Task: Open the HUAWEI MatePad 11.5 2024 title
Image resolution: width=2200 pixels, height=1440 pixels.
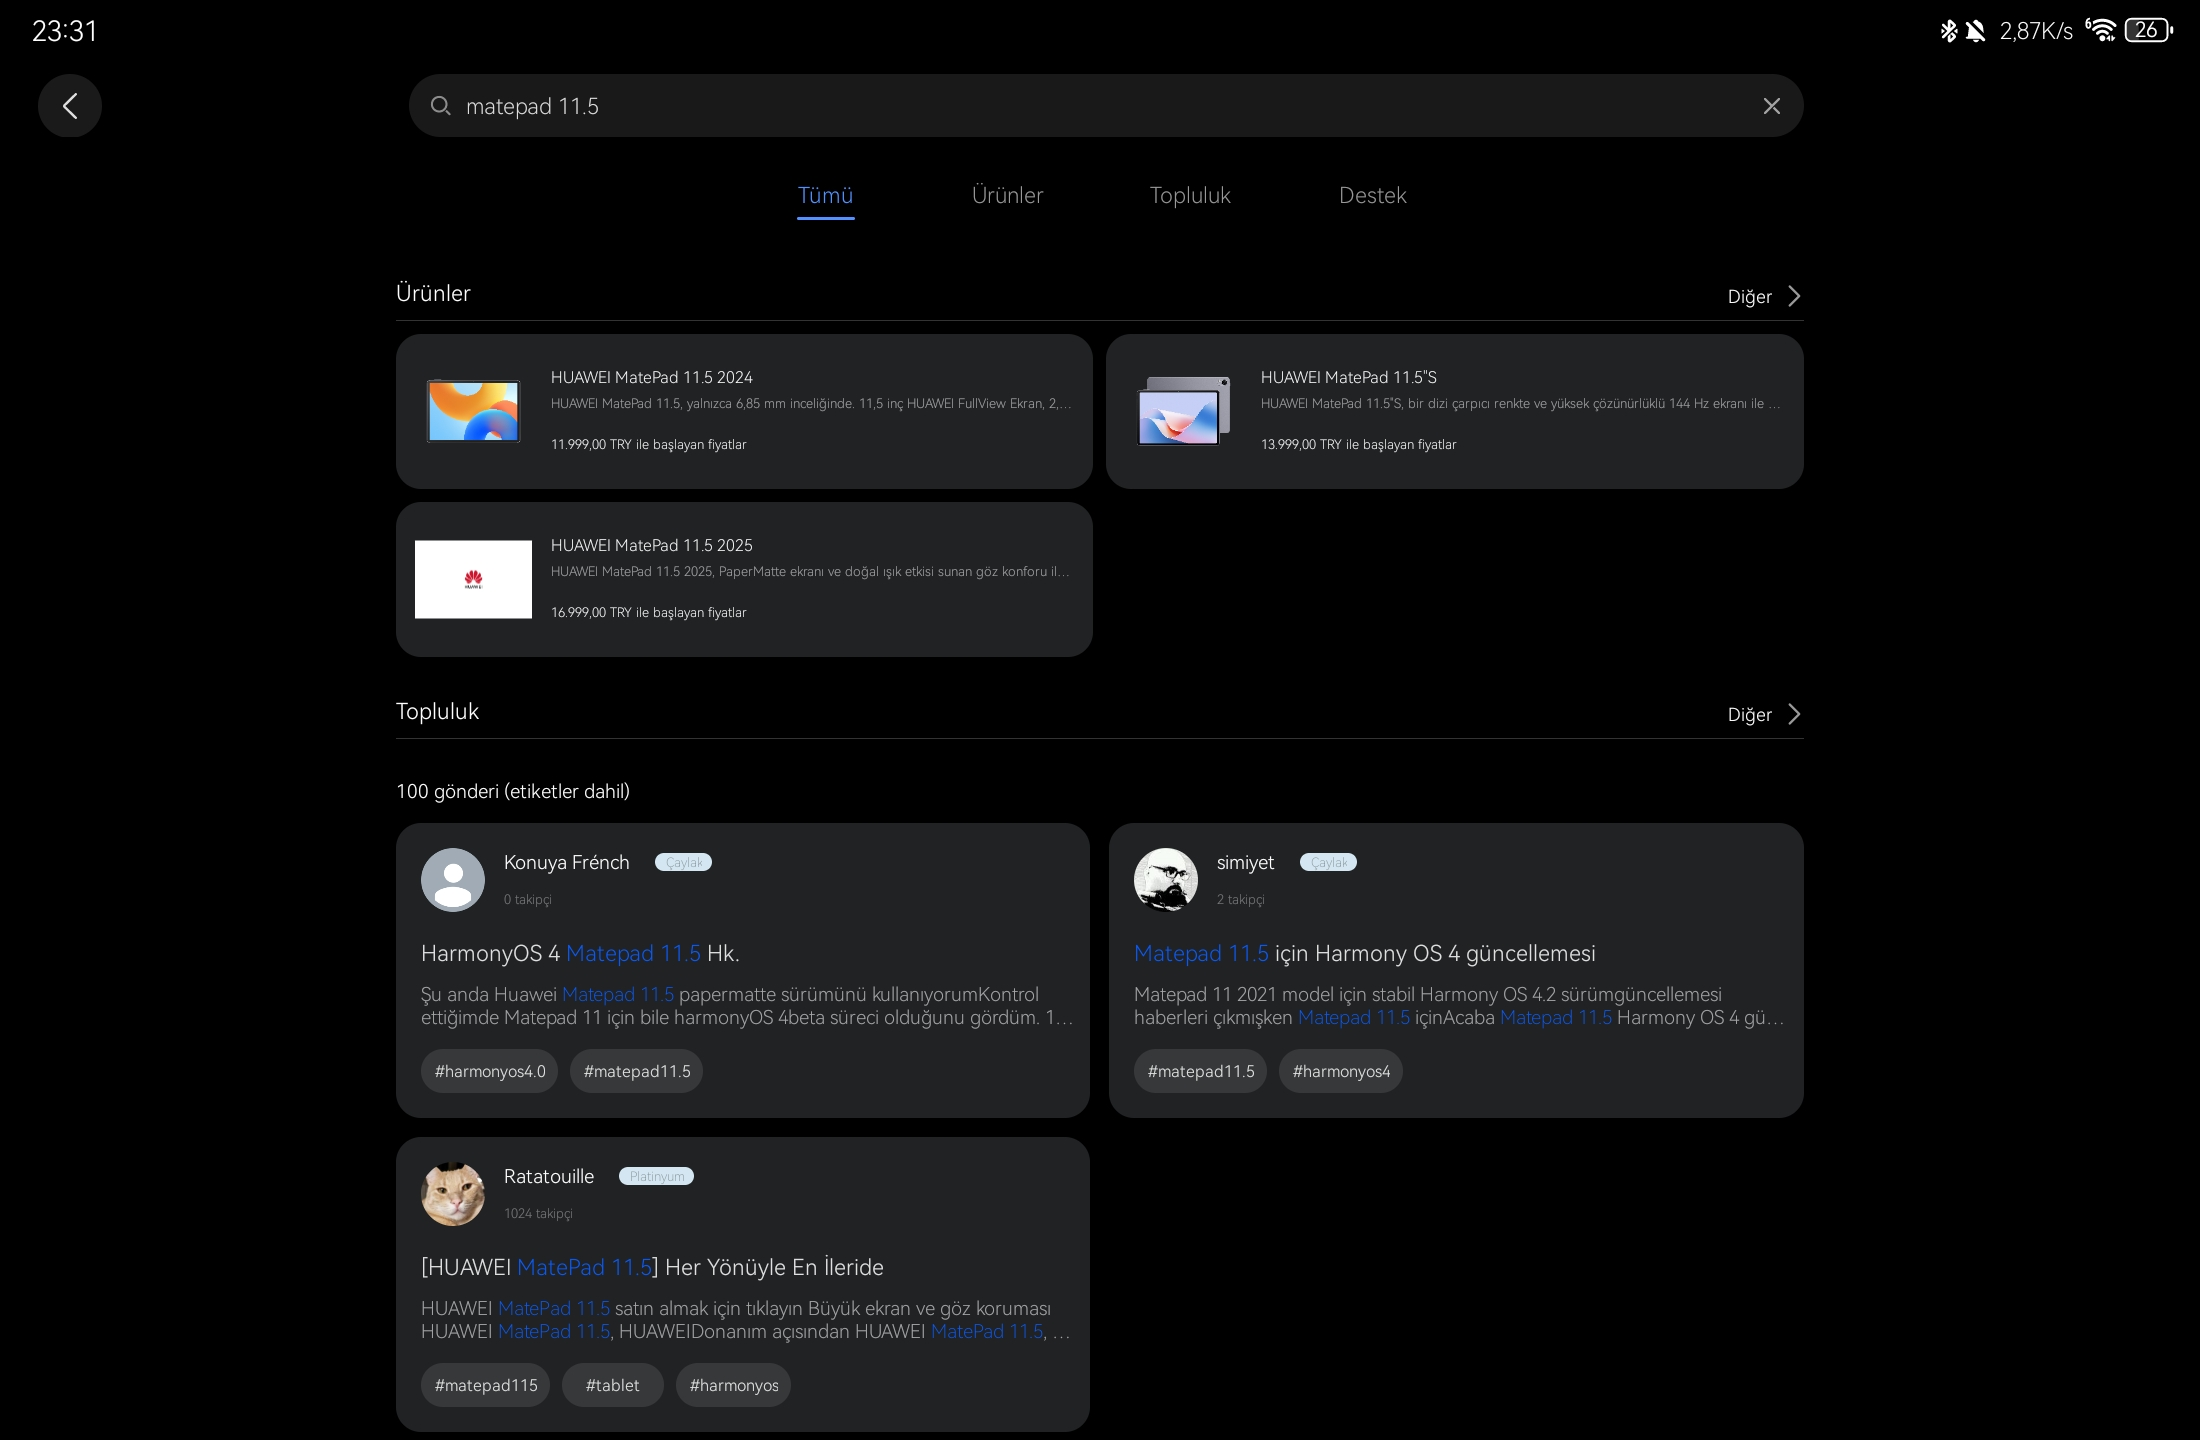Action: click(x=651, y=377)
